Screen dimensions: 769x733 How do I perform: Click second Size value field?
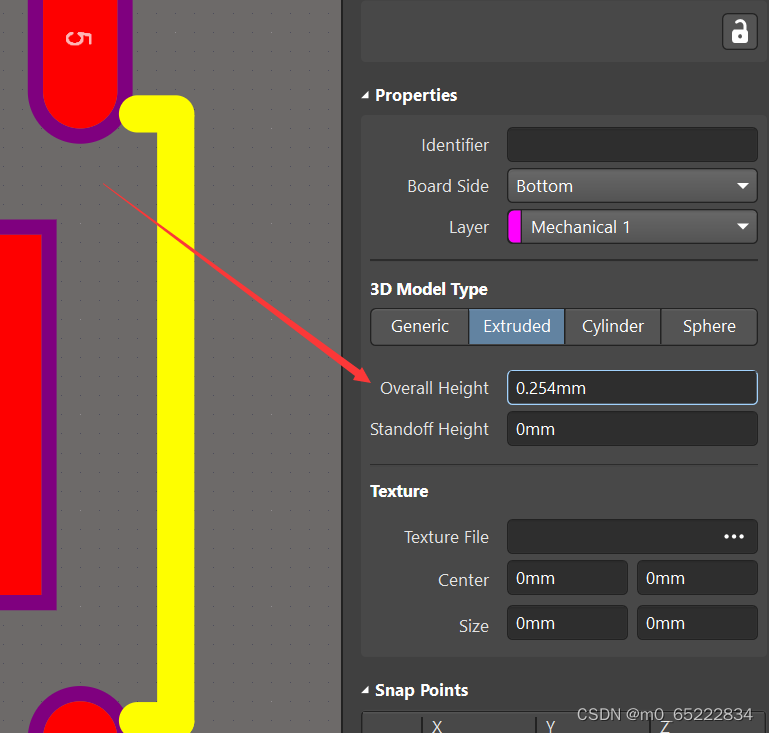pyautogui.click(x=697, y=623)
